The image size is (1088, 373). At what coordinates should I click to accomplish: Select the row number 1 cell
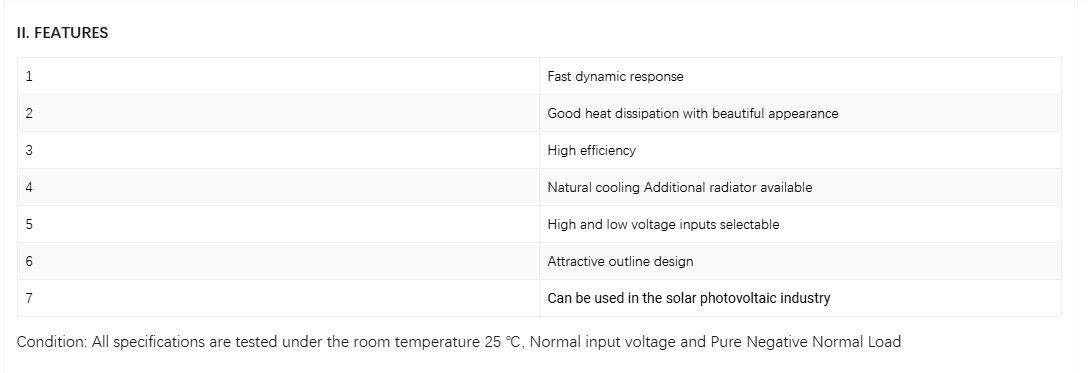point(278,76)
